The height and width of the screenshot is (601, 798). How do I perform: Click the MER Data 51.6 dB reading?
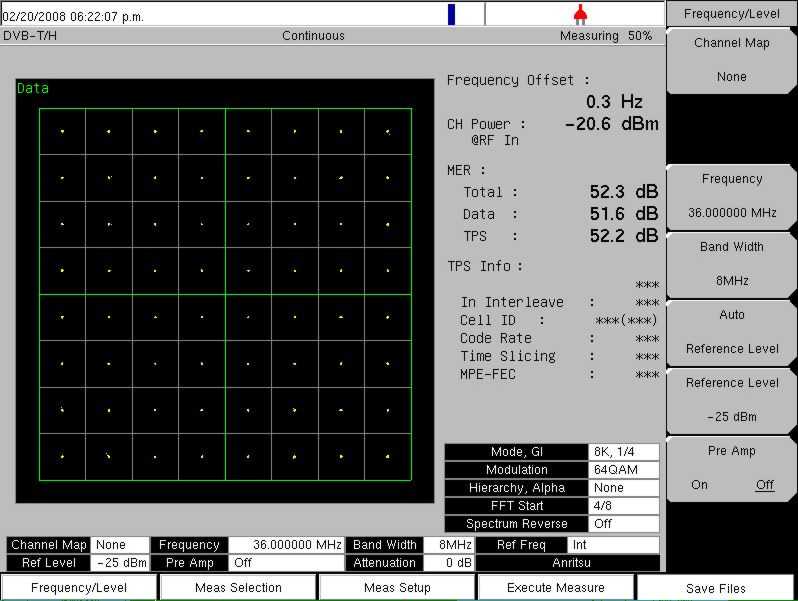click(x=624, y=214)
